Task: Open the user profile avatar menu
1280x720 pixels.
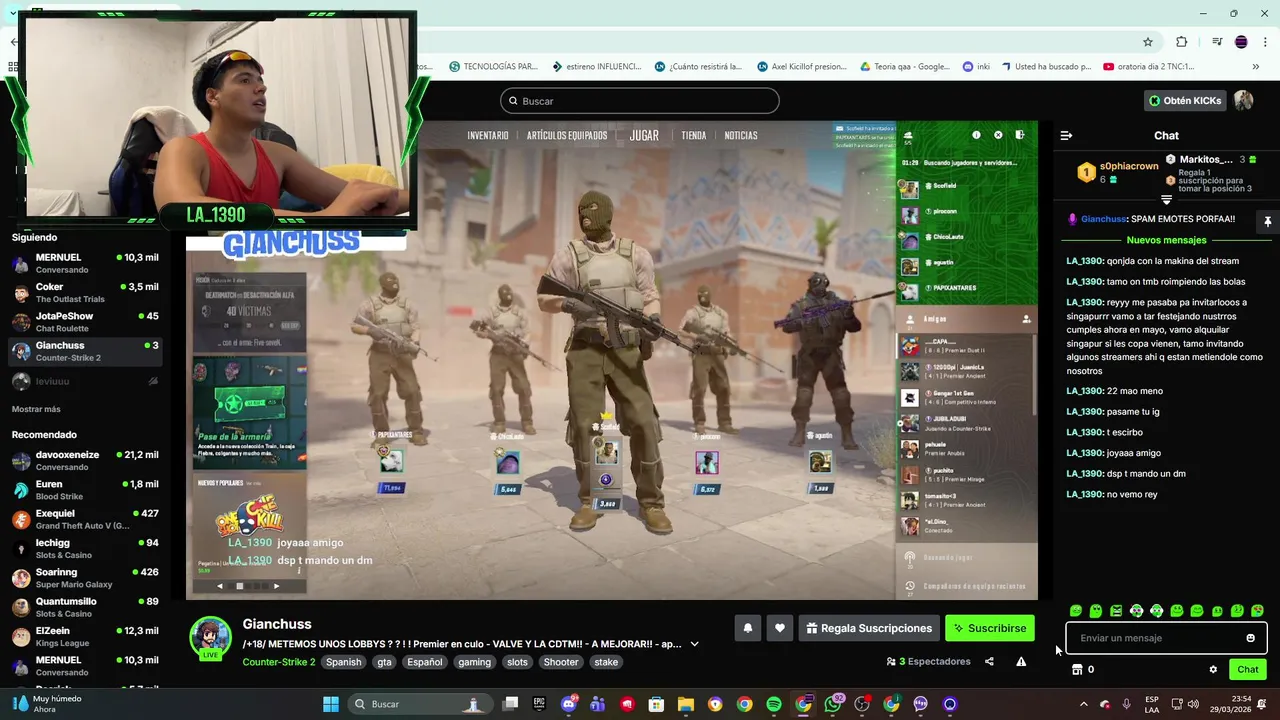Action: coord(1243,101)
